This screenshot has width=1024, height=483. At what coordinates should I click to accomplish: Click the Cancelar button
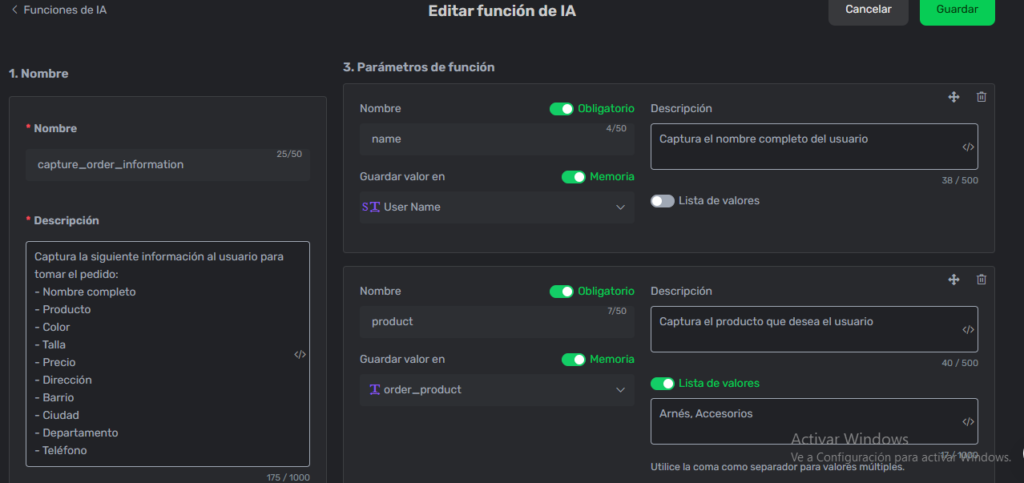868,10
